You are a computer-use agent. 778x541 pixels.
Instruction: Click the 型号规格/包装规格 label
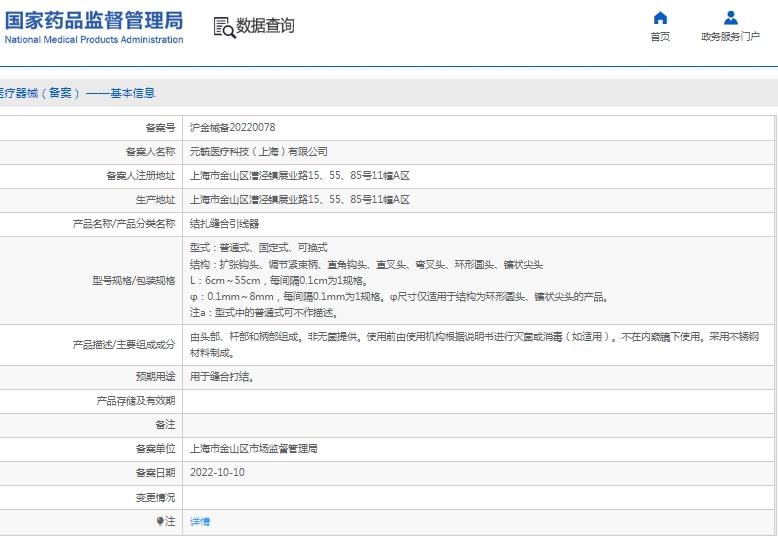(x=133, y=280)
